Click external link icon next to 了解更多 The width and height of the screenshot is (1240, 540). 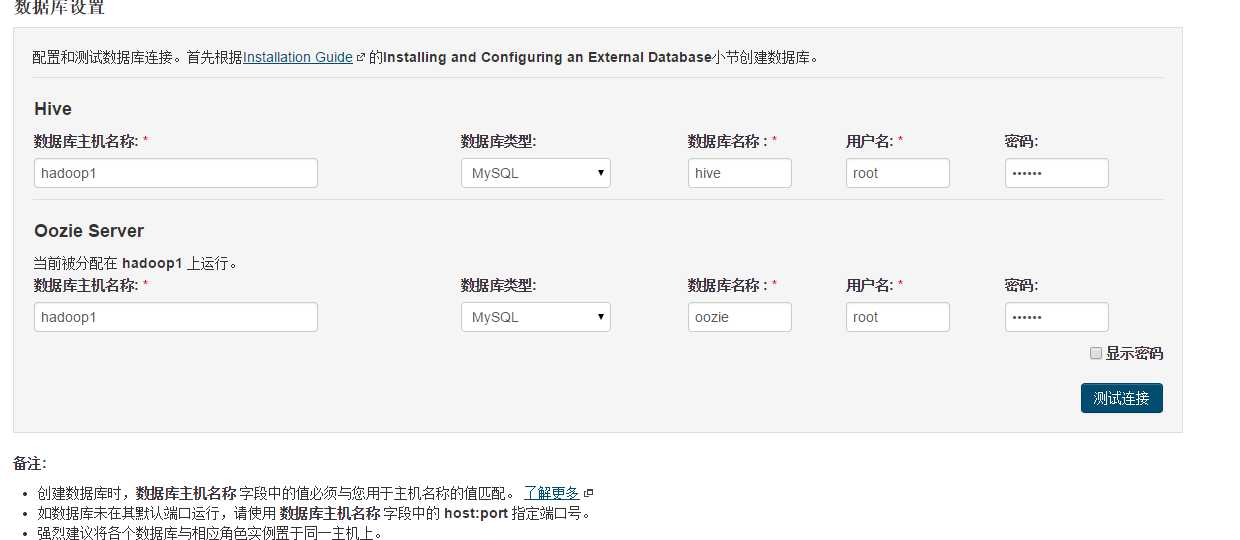tap(589, 494)
